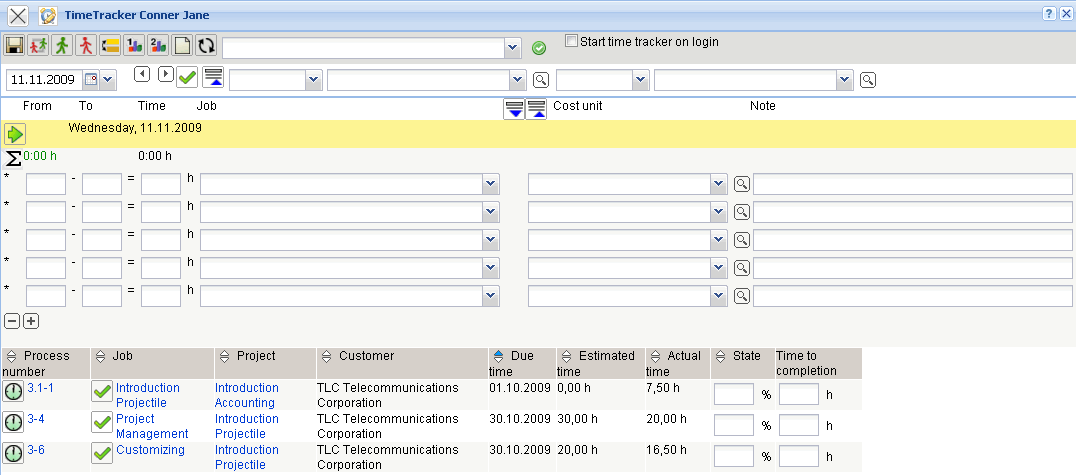This screenshot has width=1076, height=475.
Task: Open the Introduction Accounting project link
Action: point(246,395)
